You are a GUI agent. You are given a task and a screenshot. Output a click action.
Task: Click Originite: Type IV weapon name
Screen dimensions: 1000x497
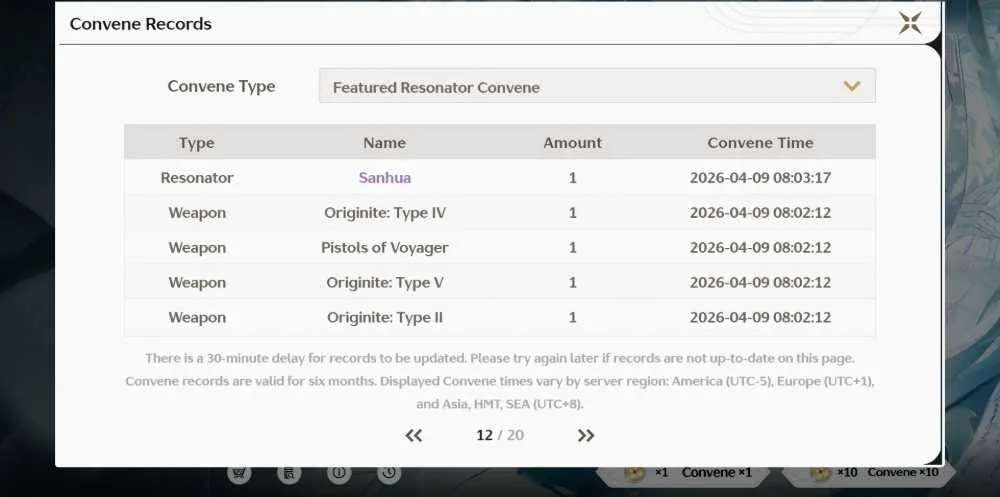coord(385,213)
